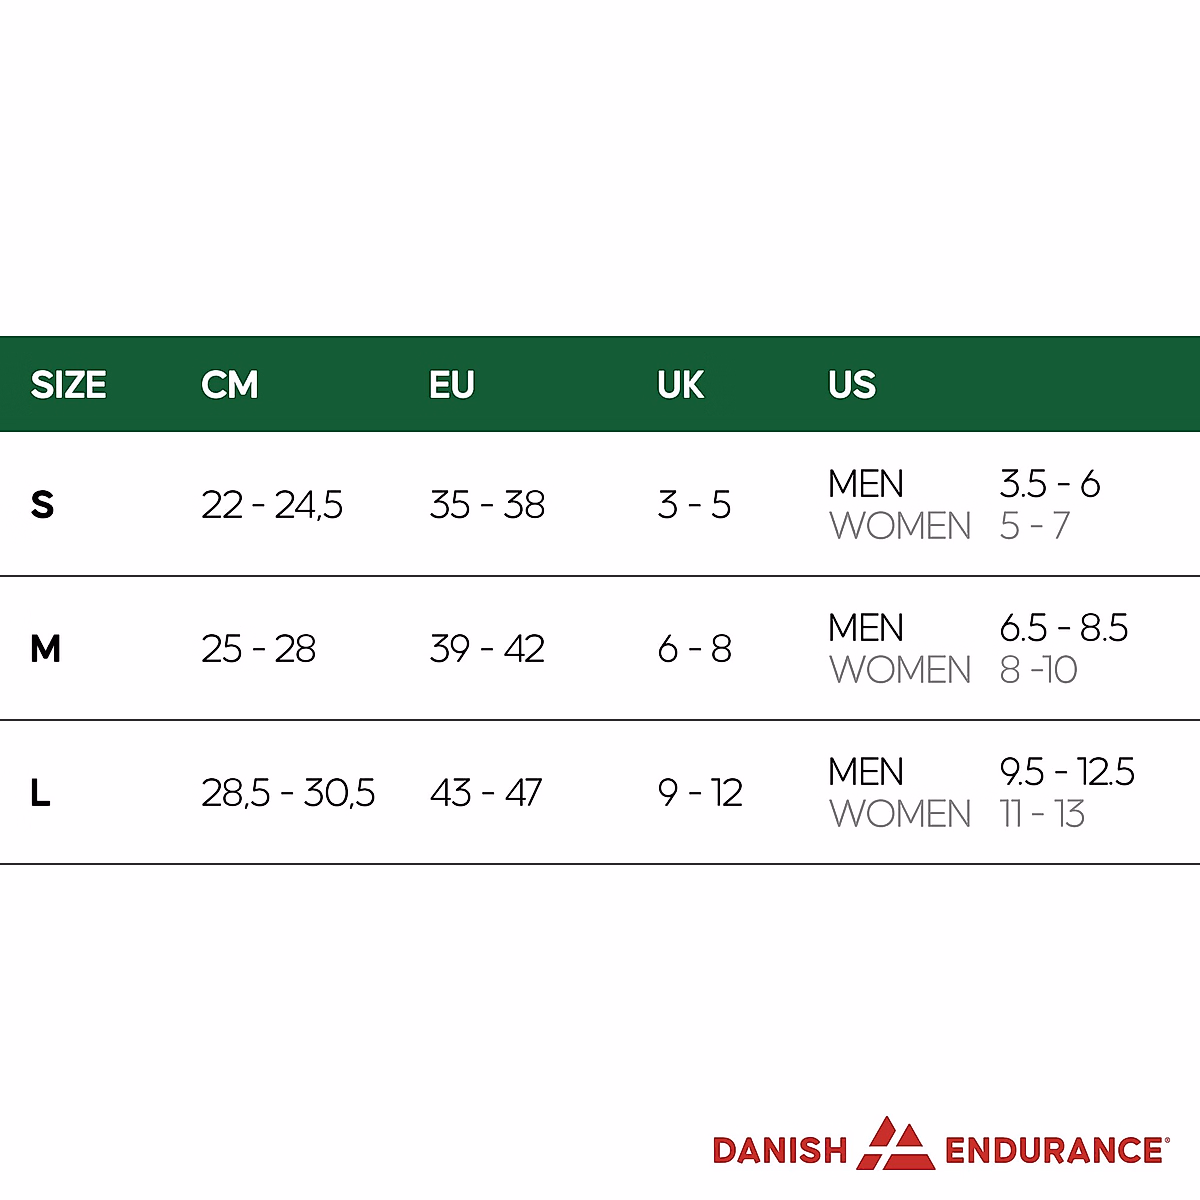Image resolution: width=1200 pixels, height=1200 pixels.
Task: Click the UK column header
Action: pyautogui.click(x=680, y=385)
